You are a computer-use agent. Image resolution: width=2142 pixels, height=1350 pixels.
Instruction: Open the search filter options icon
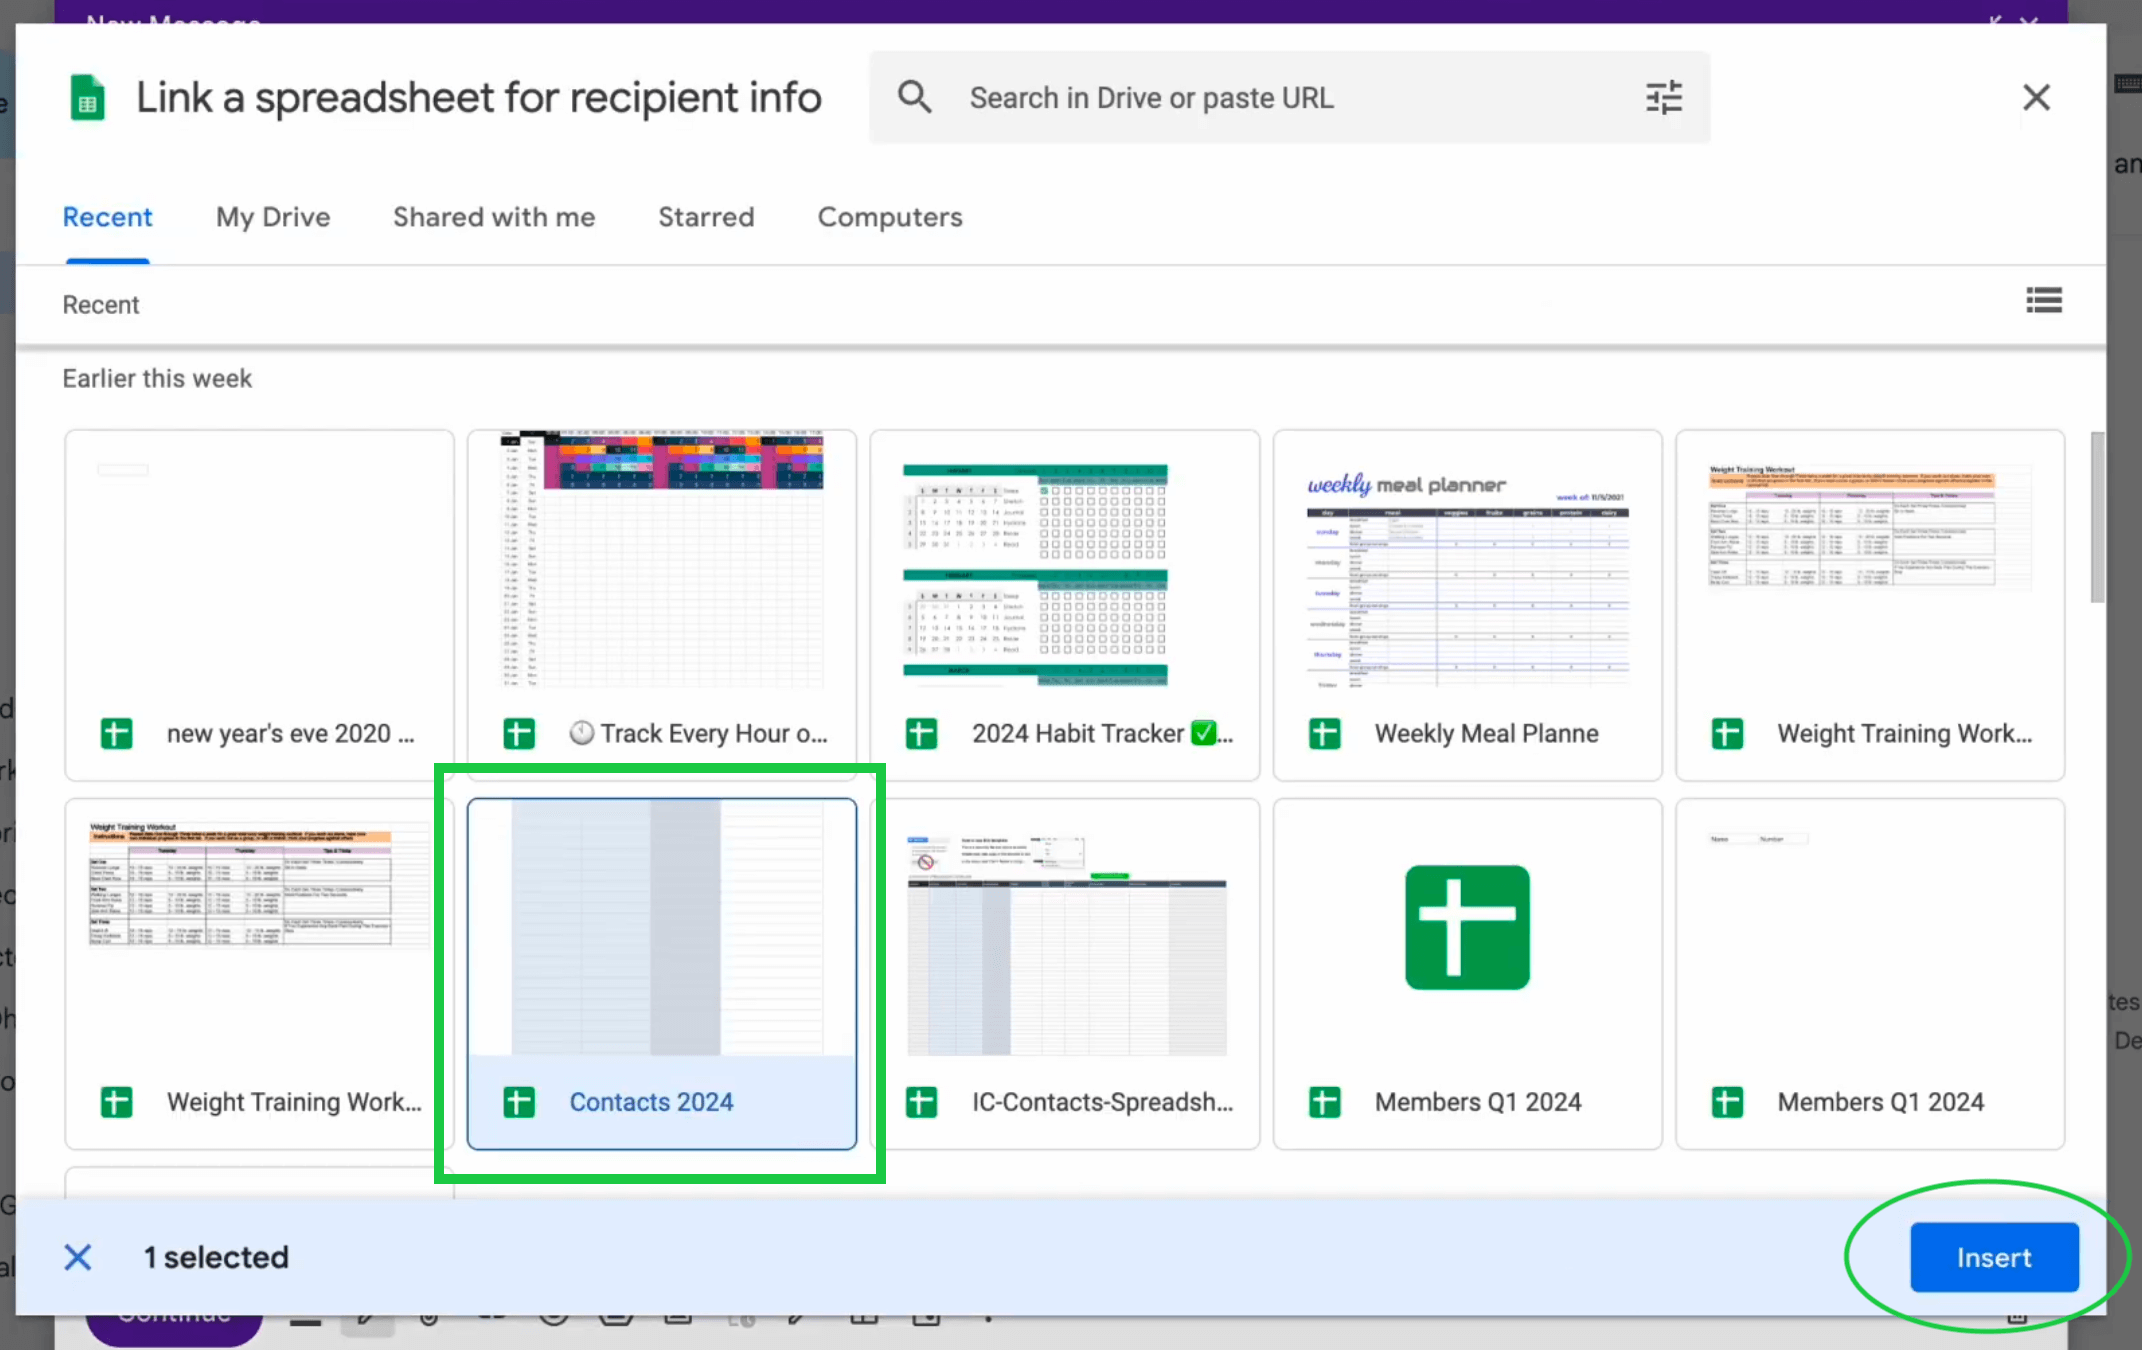1664,97
